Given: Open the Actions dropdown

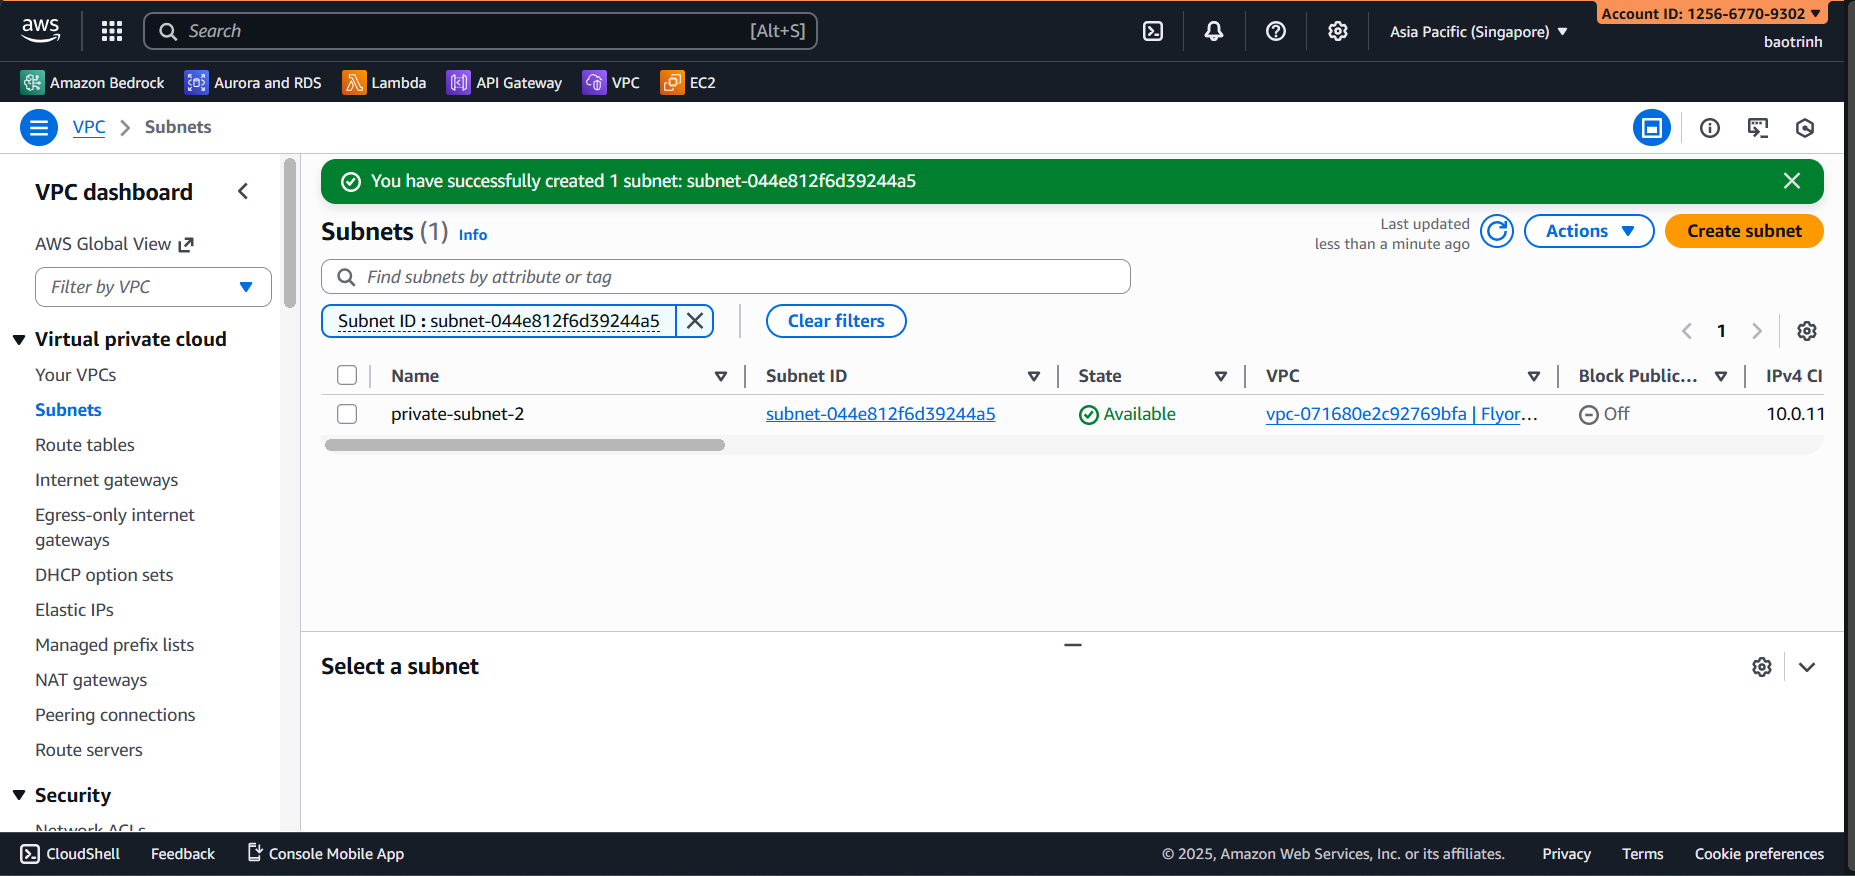Looking at the screenshot, I should click(1588, 231).
